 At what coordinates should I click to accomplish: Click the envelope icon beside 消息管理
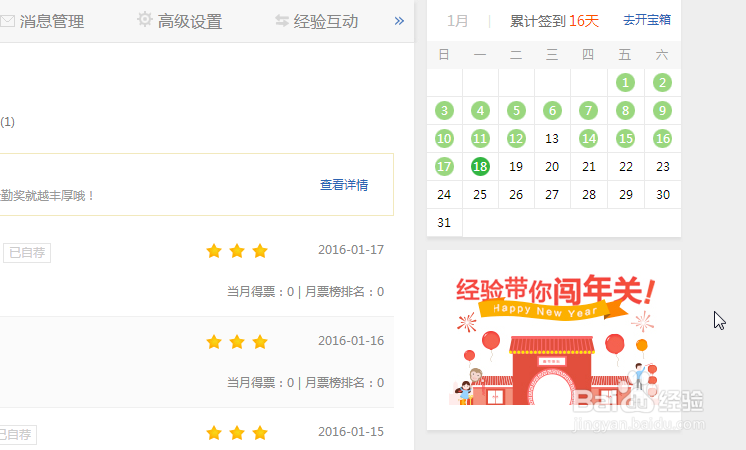coord(8,21)
